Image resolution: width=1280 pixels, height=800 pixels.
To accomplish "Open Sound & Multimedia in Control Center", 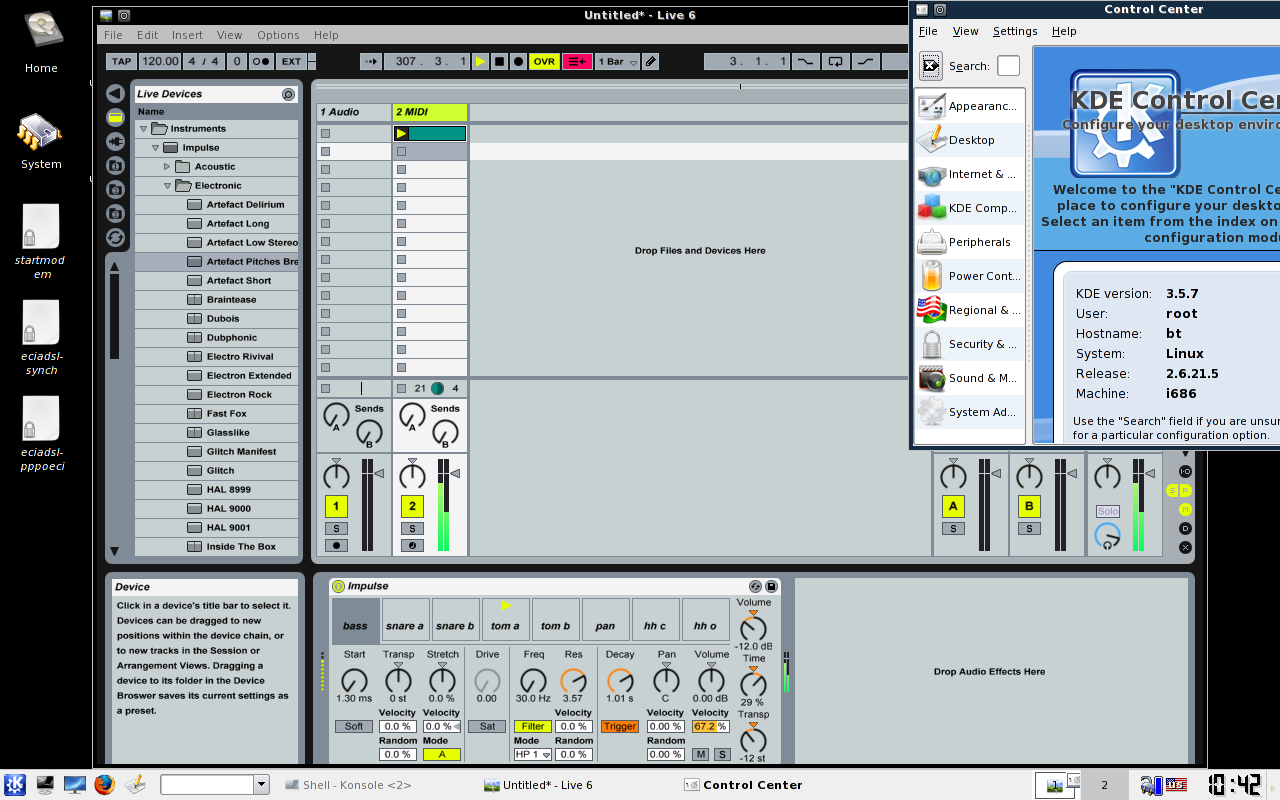I will [970, 378].
